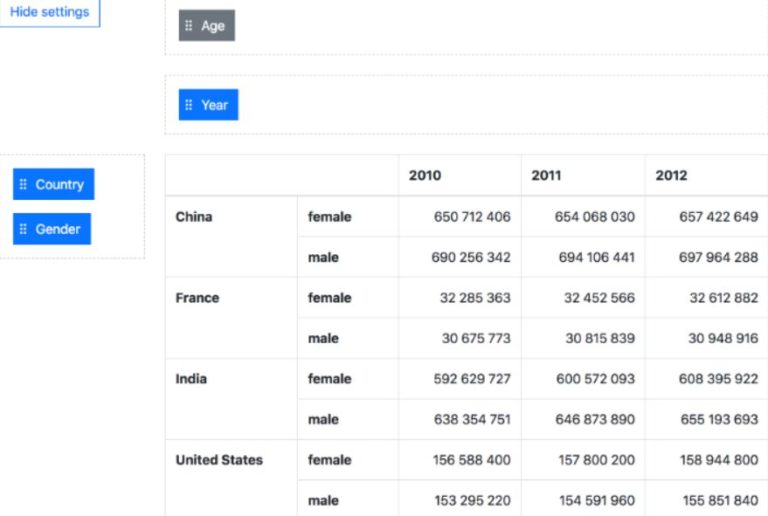Click cell value 608 395 922
The height and width of the screenshot is (516, 768).
point(719,378)
